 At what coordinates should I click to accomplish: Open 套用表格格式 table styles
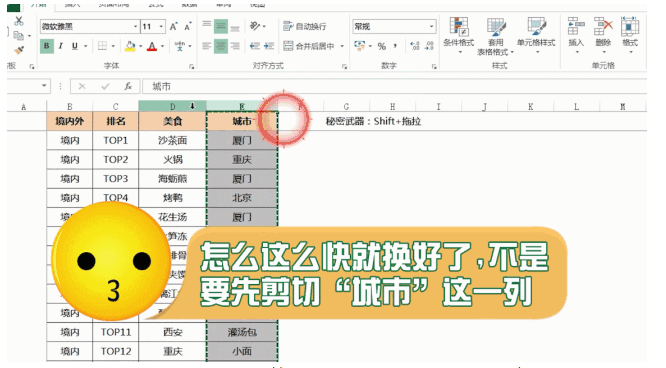[x=495, y=37]
